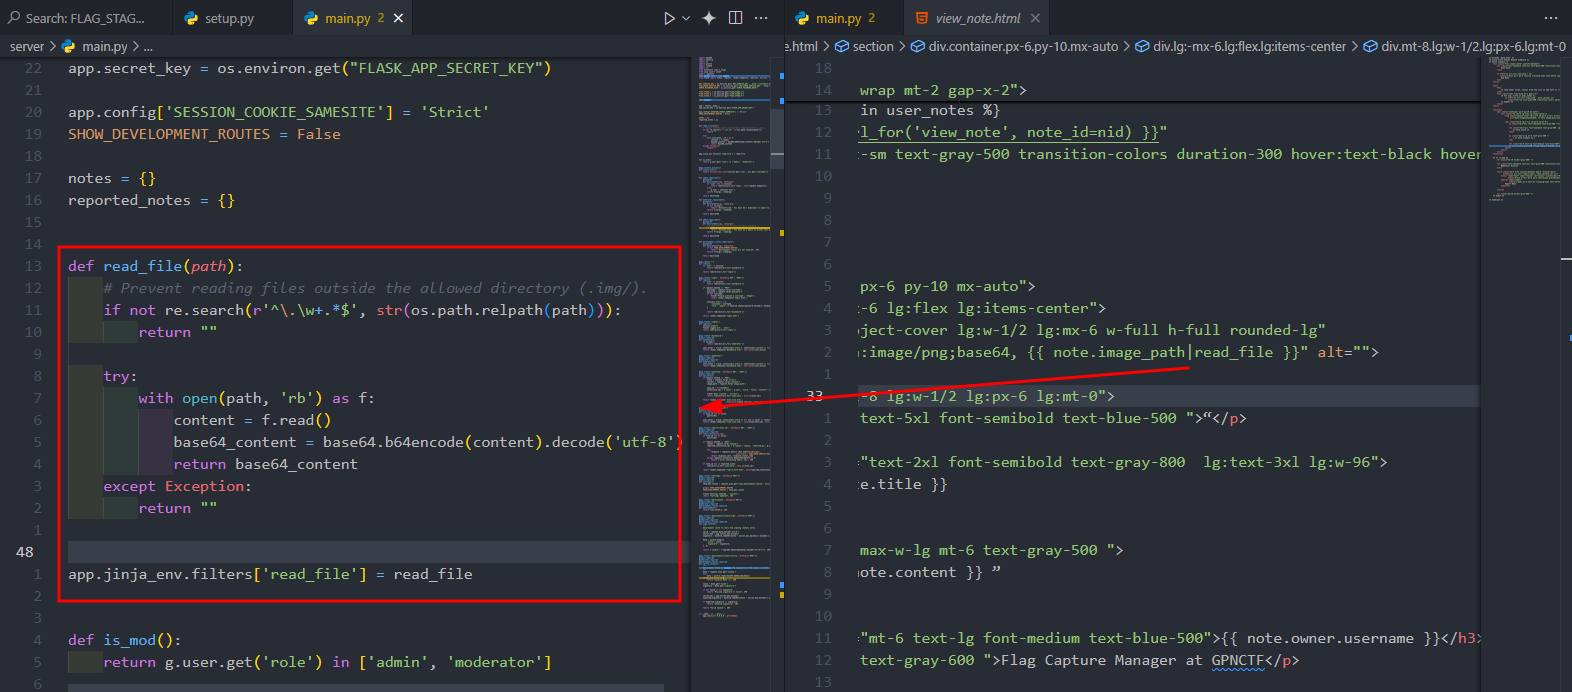This screenshot has width=1572, height=692.
Task: Click line number 48 in left gutter
Action: 25,552
